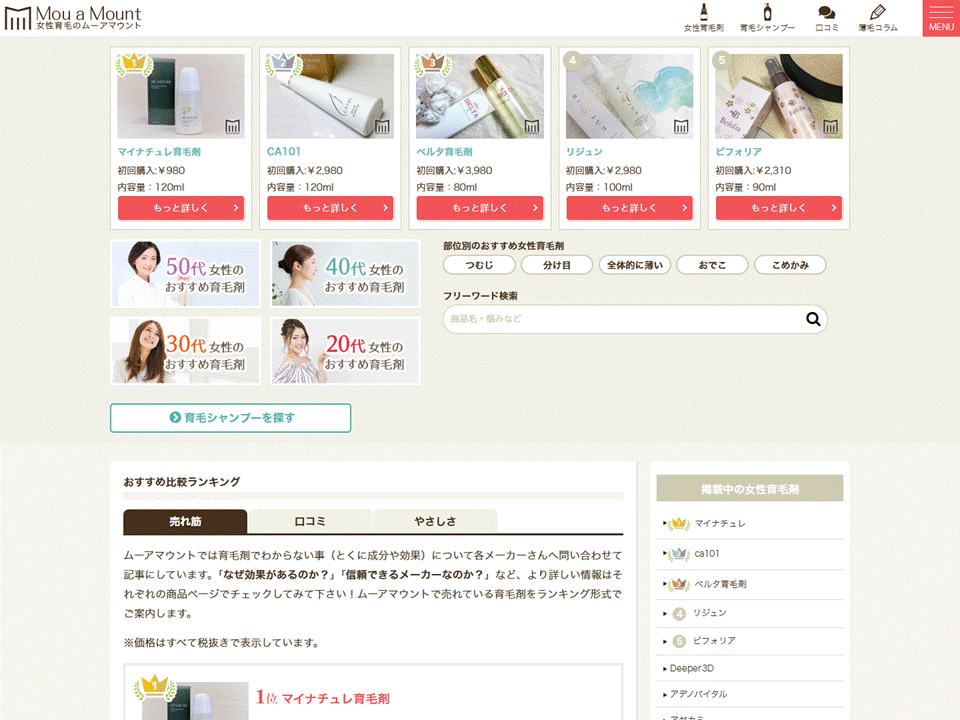This screenshot has height=720, width=960.
Task: Click the bronze crown badge on ベルタ card
Action: tap(432, 64)
